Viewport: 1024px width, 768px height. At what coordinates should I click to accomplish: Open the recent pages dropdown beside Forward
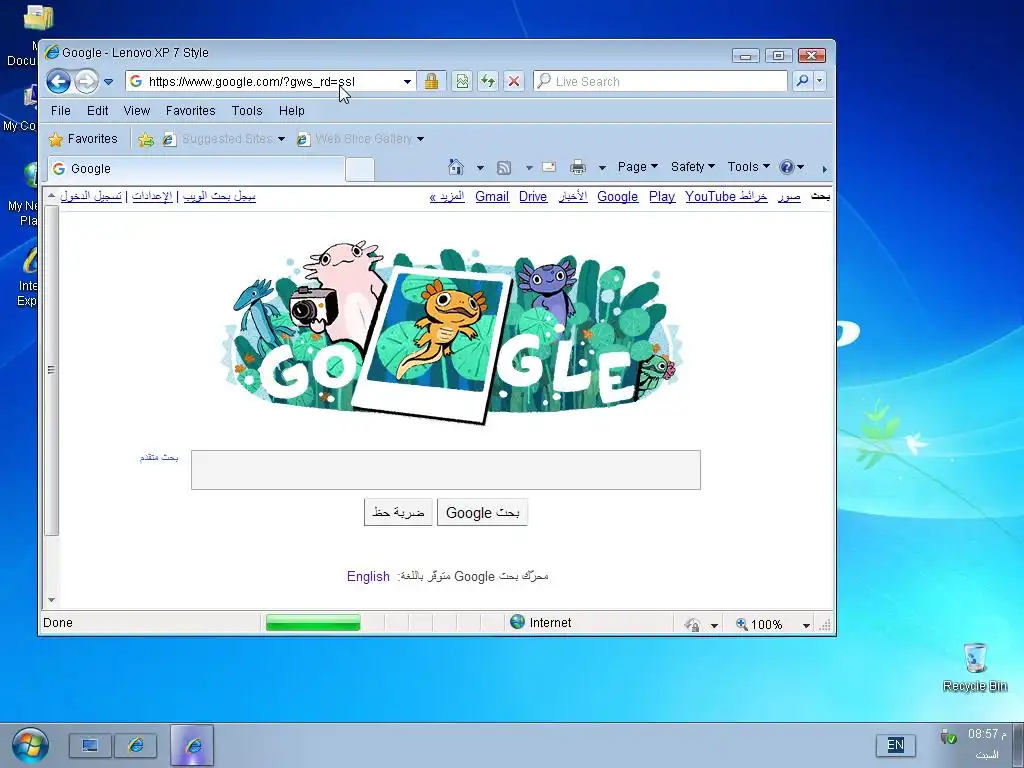[x=108, y=82]
